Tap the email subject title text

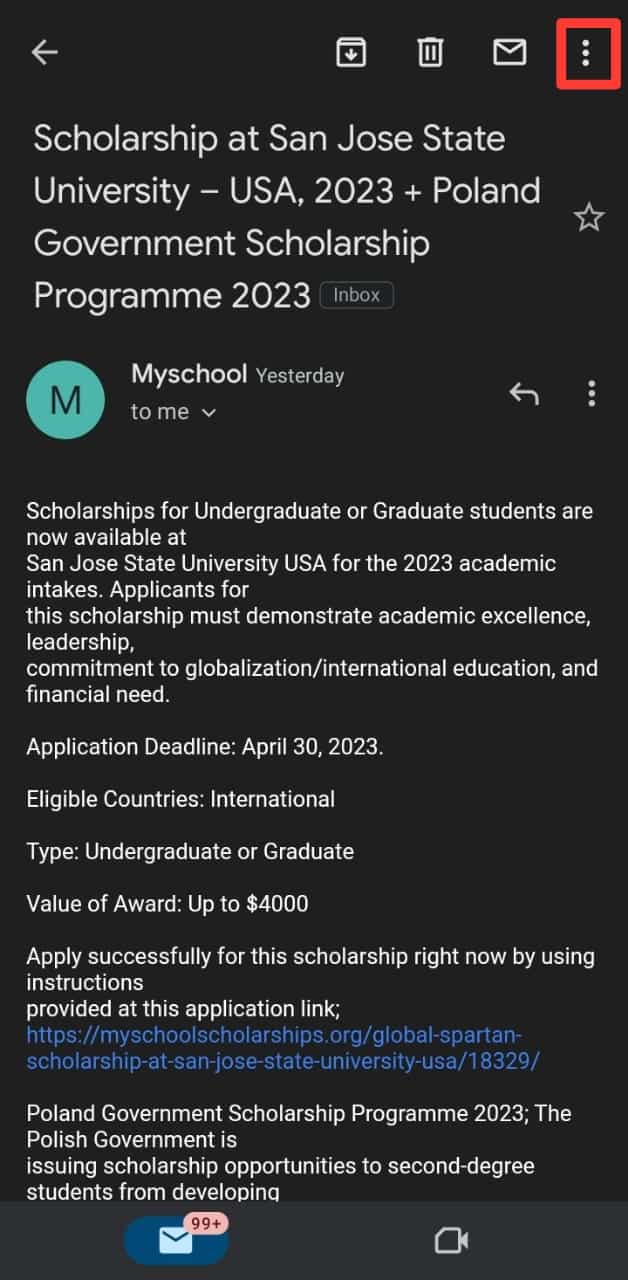click(x=287, y=216)
